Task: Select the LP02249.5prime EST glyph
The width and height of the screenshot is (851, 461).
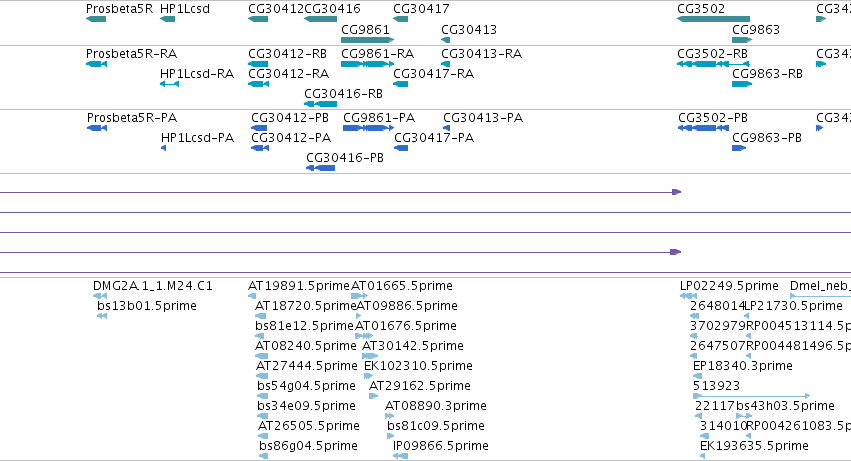Action: [688, 296]
